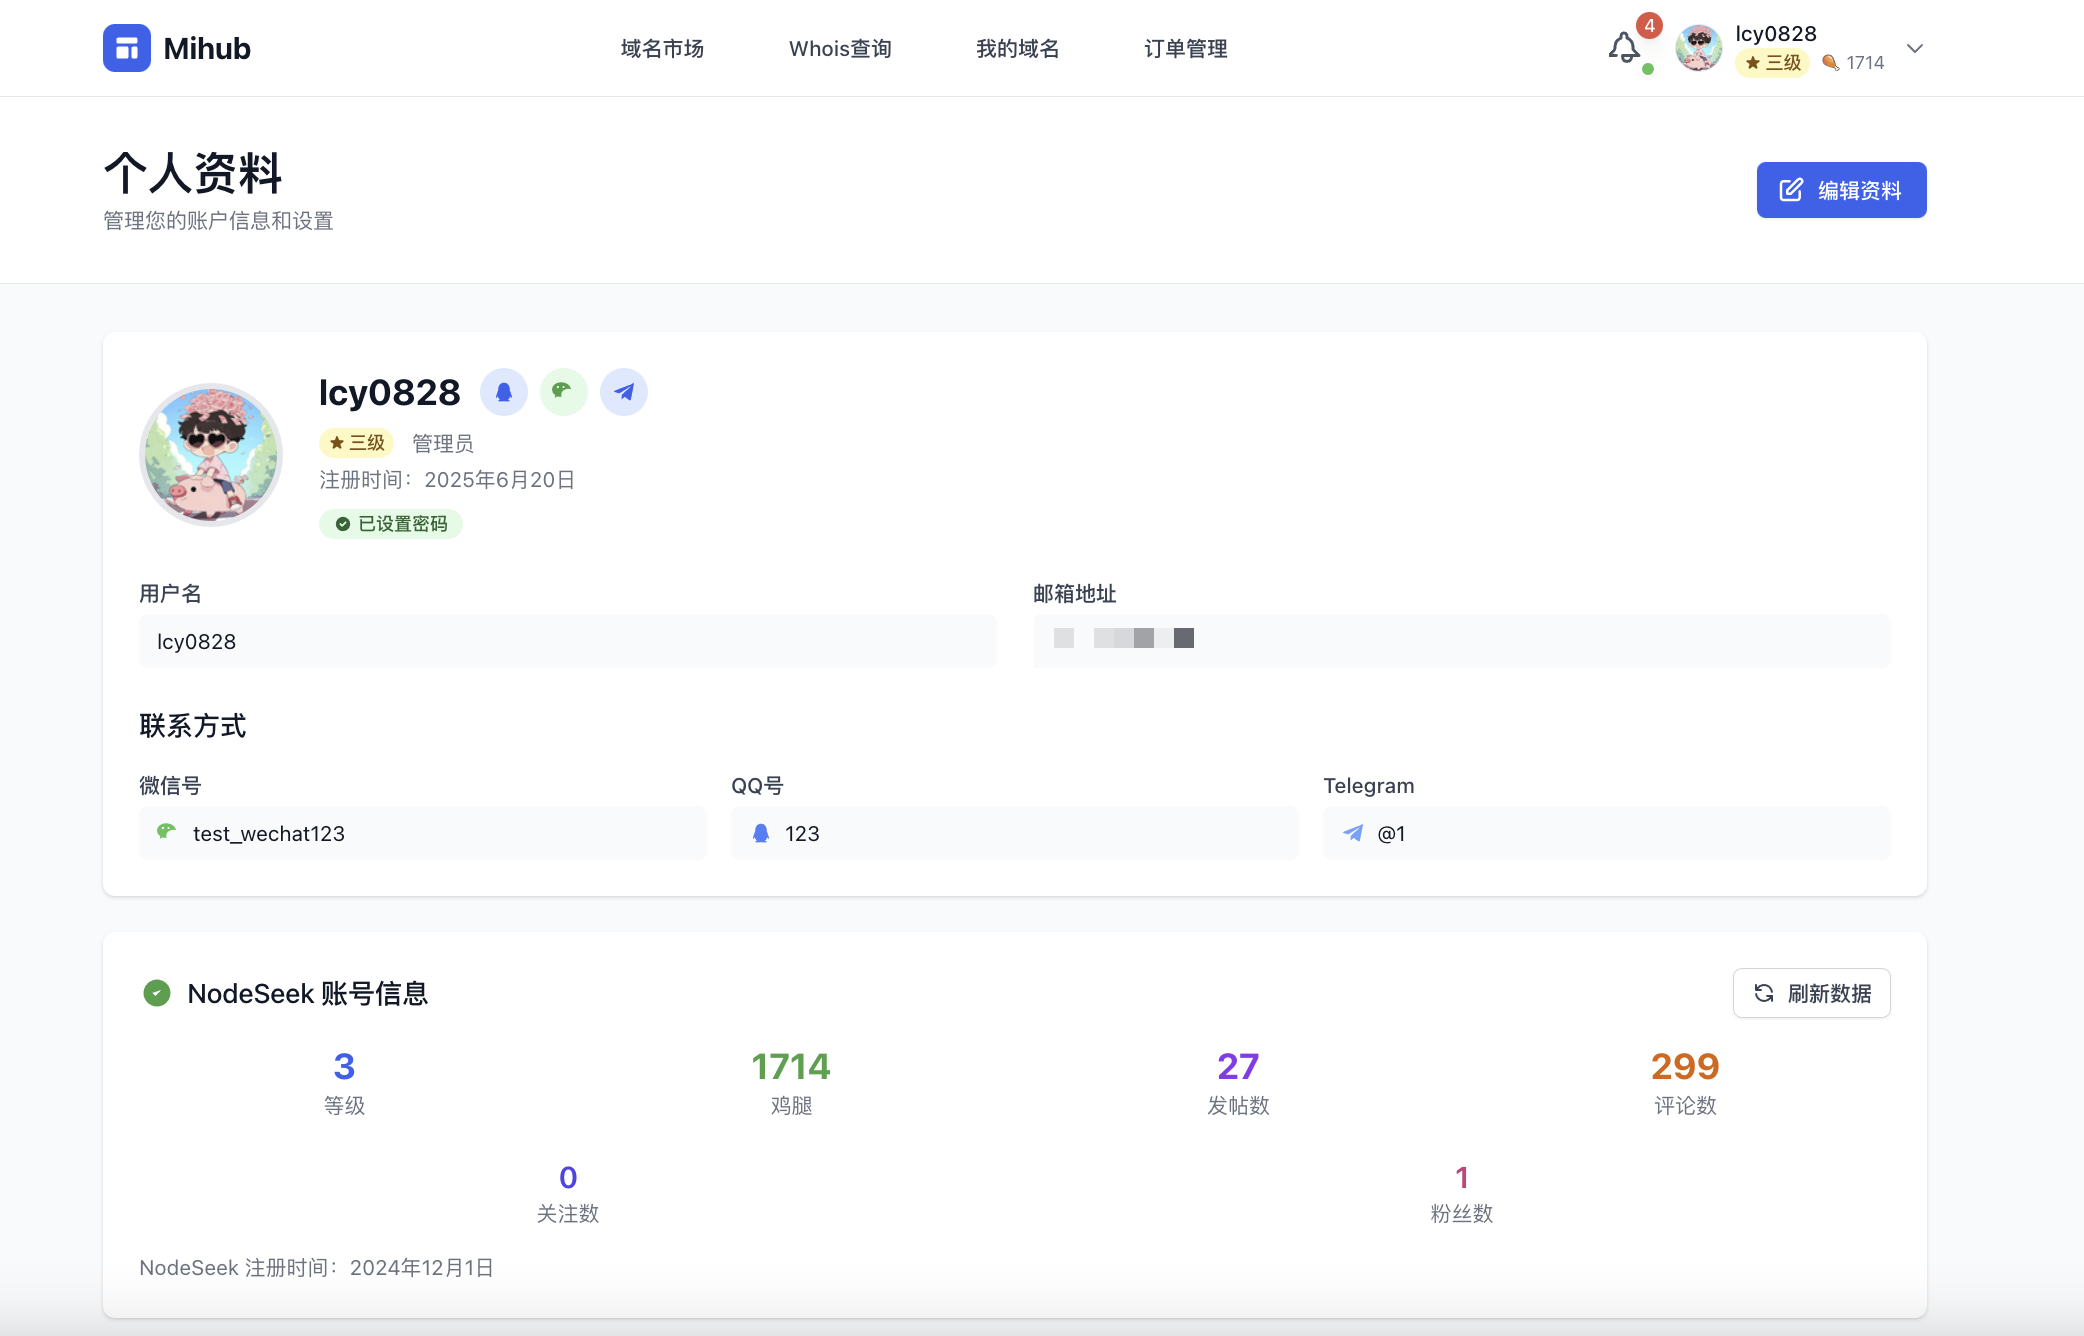Open the 我的域名 menu item
Screen dimensions: 2084x1336
pos(1017,48)
